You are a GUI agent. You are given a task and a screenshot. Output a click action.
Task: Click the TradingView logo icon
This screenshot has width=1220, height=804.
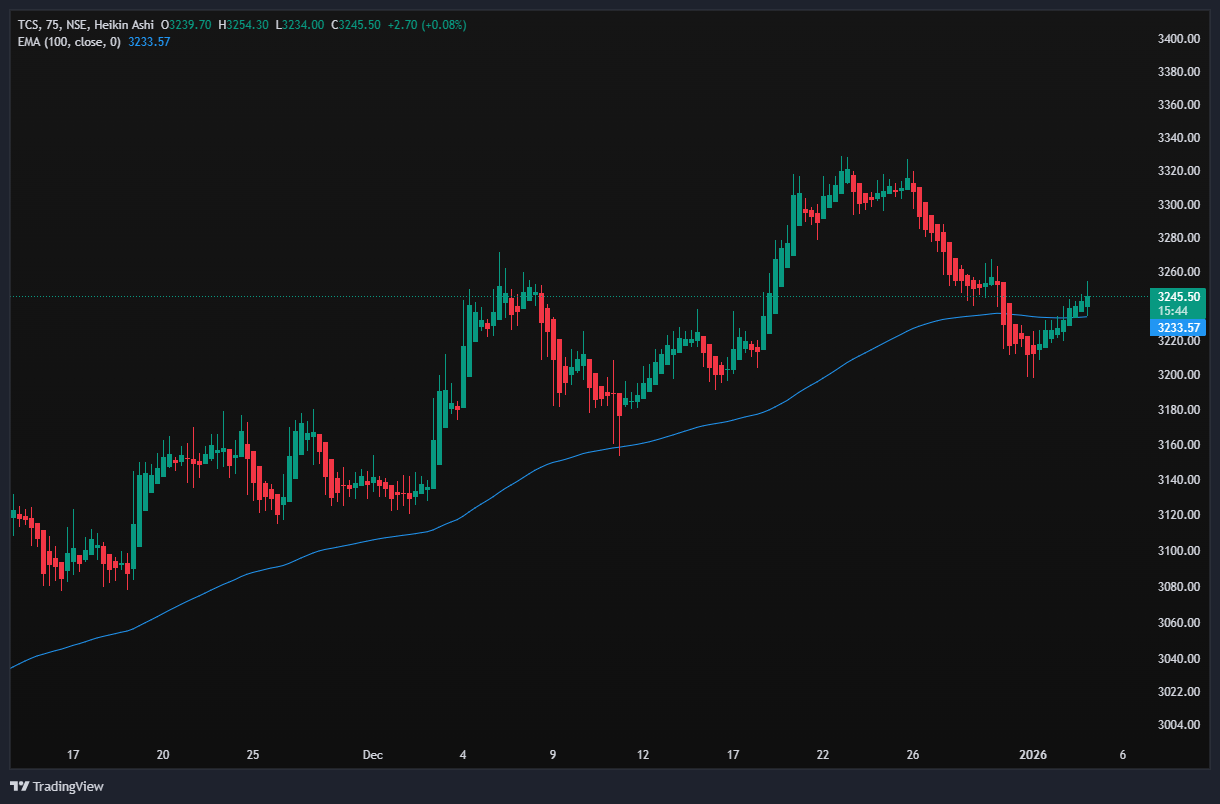point(19,786)
